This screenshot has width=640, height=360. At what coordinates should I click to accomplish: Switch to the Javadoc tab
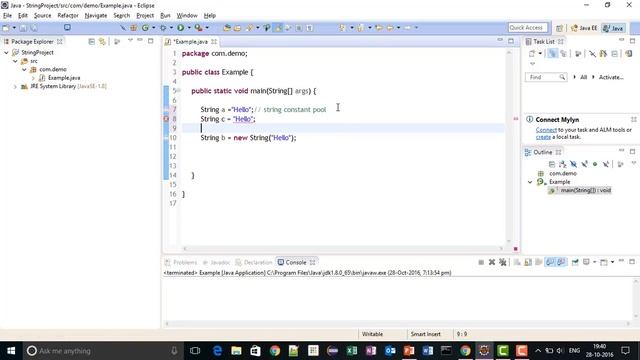(217, 262)
